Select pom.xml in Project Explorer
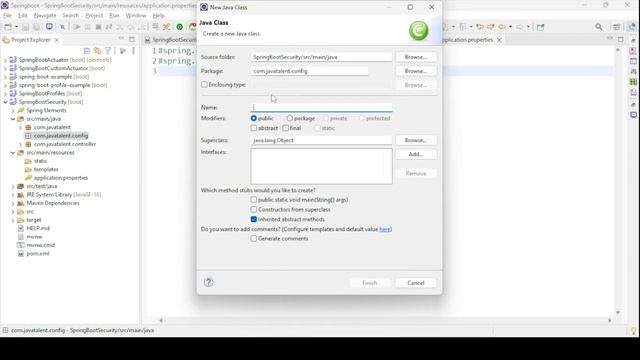This screenshot has height=360, width=640. 38,253
